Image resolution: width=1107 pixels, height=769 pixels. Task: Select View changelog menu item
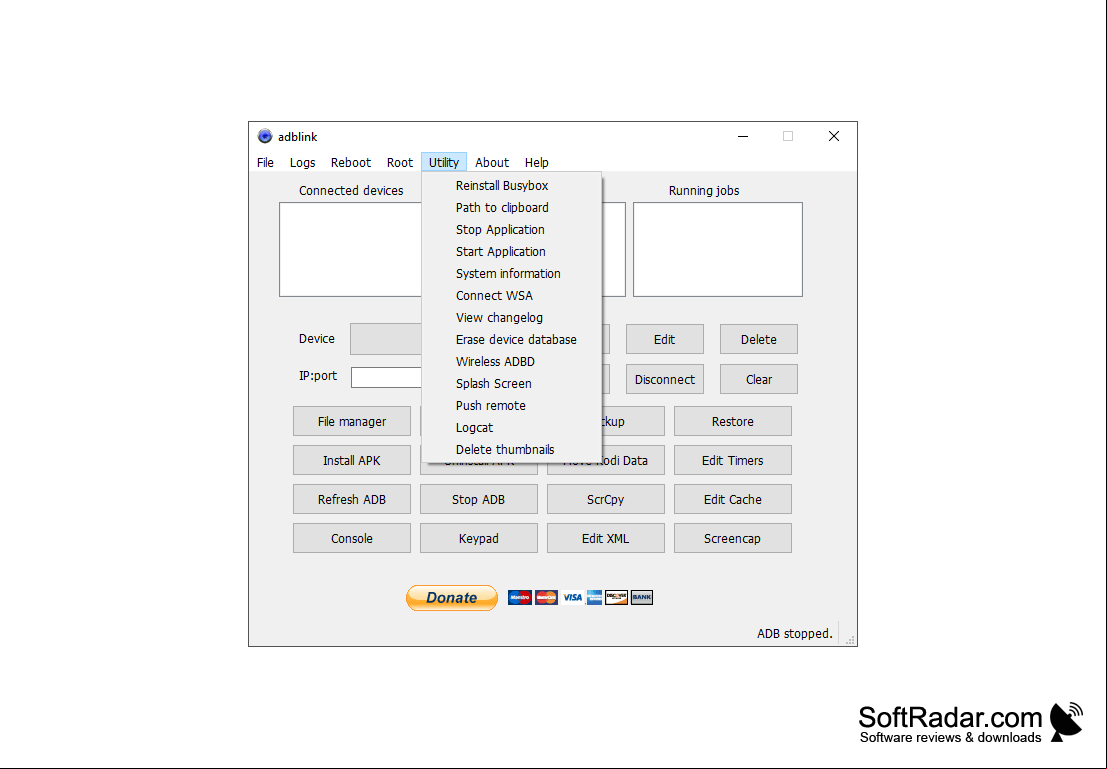512,318
